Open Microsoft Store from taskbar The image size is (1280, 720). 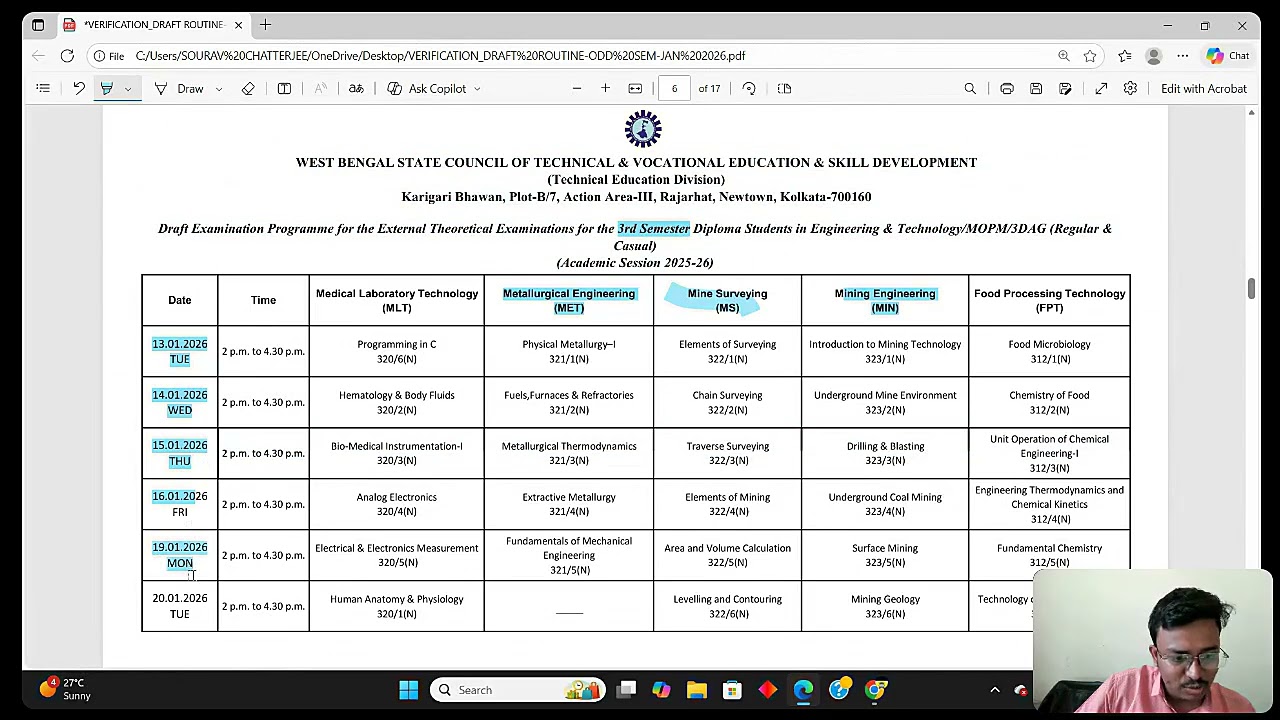pyautogui.click(x=732, y=690)
